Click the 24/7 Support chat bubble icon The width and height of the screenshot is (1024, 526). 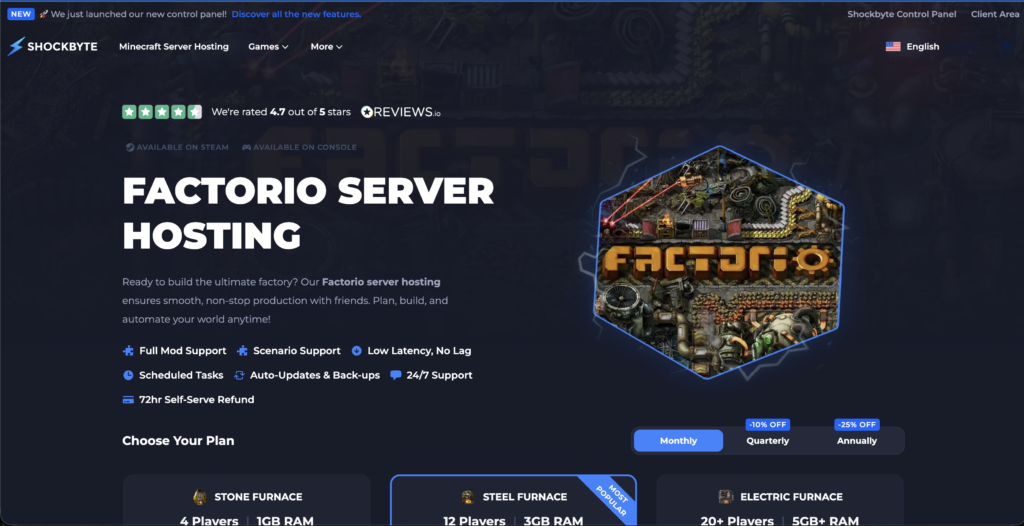tap(395, 376)
